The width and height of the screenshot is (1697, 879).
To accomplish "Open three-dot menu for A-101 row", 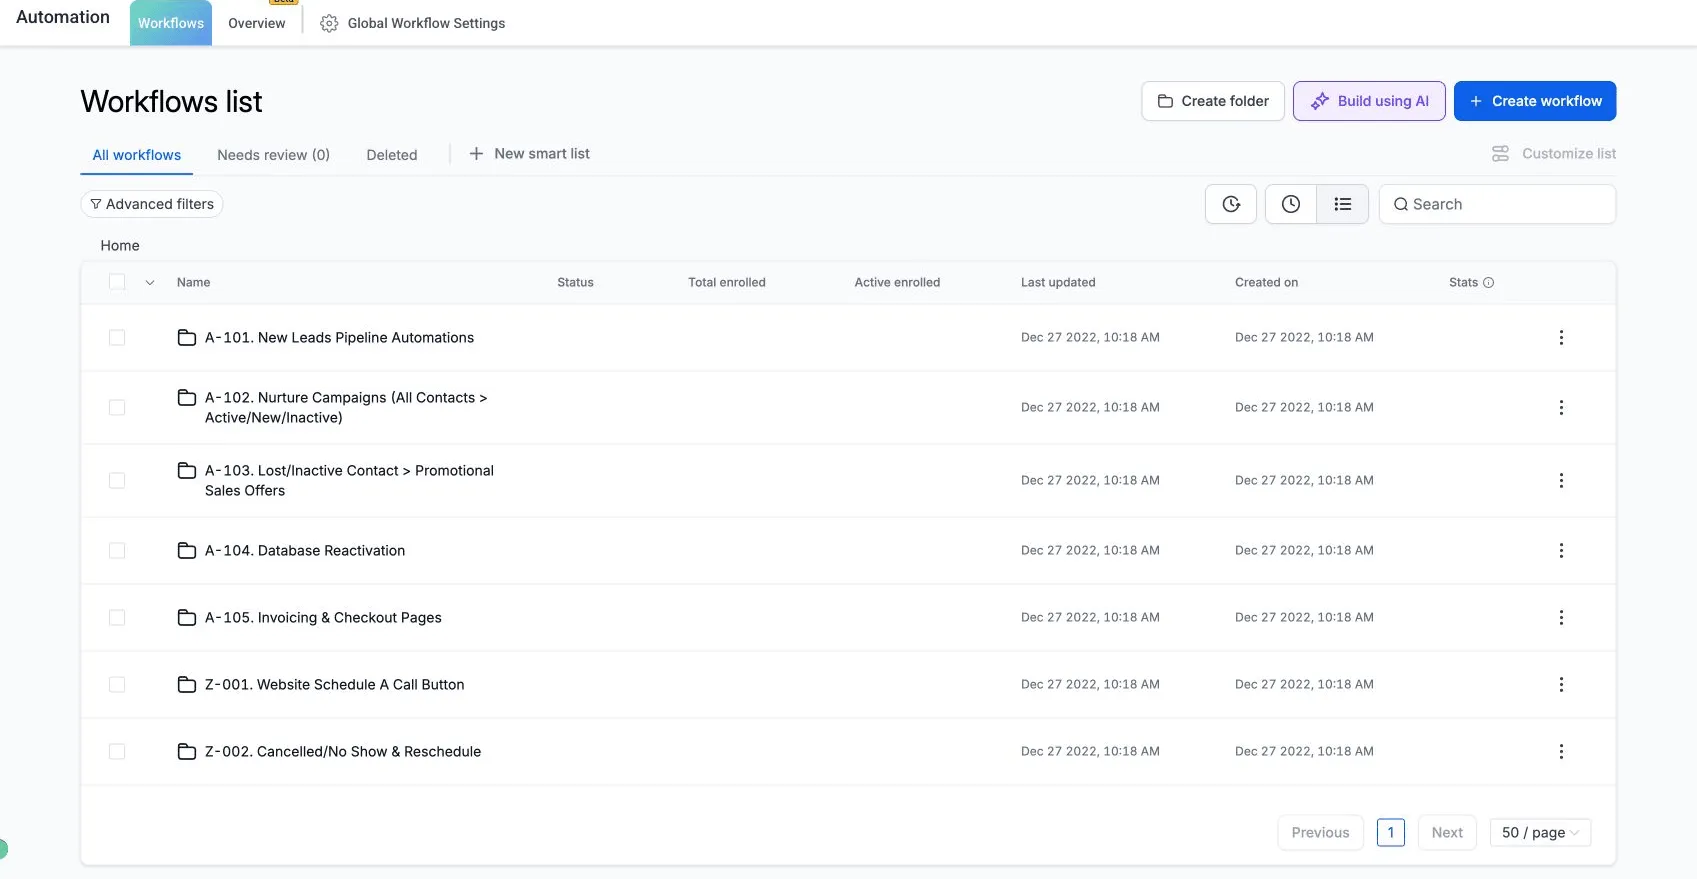I will coord(1561,338).
